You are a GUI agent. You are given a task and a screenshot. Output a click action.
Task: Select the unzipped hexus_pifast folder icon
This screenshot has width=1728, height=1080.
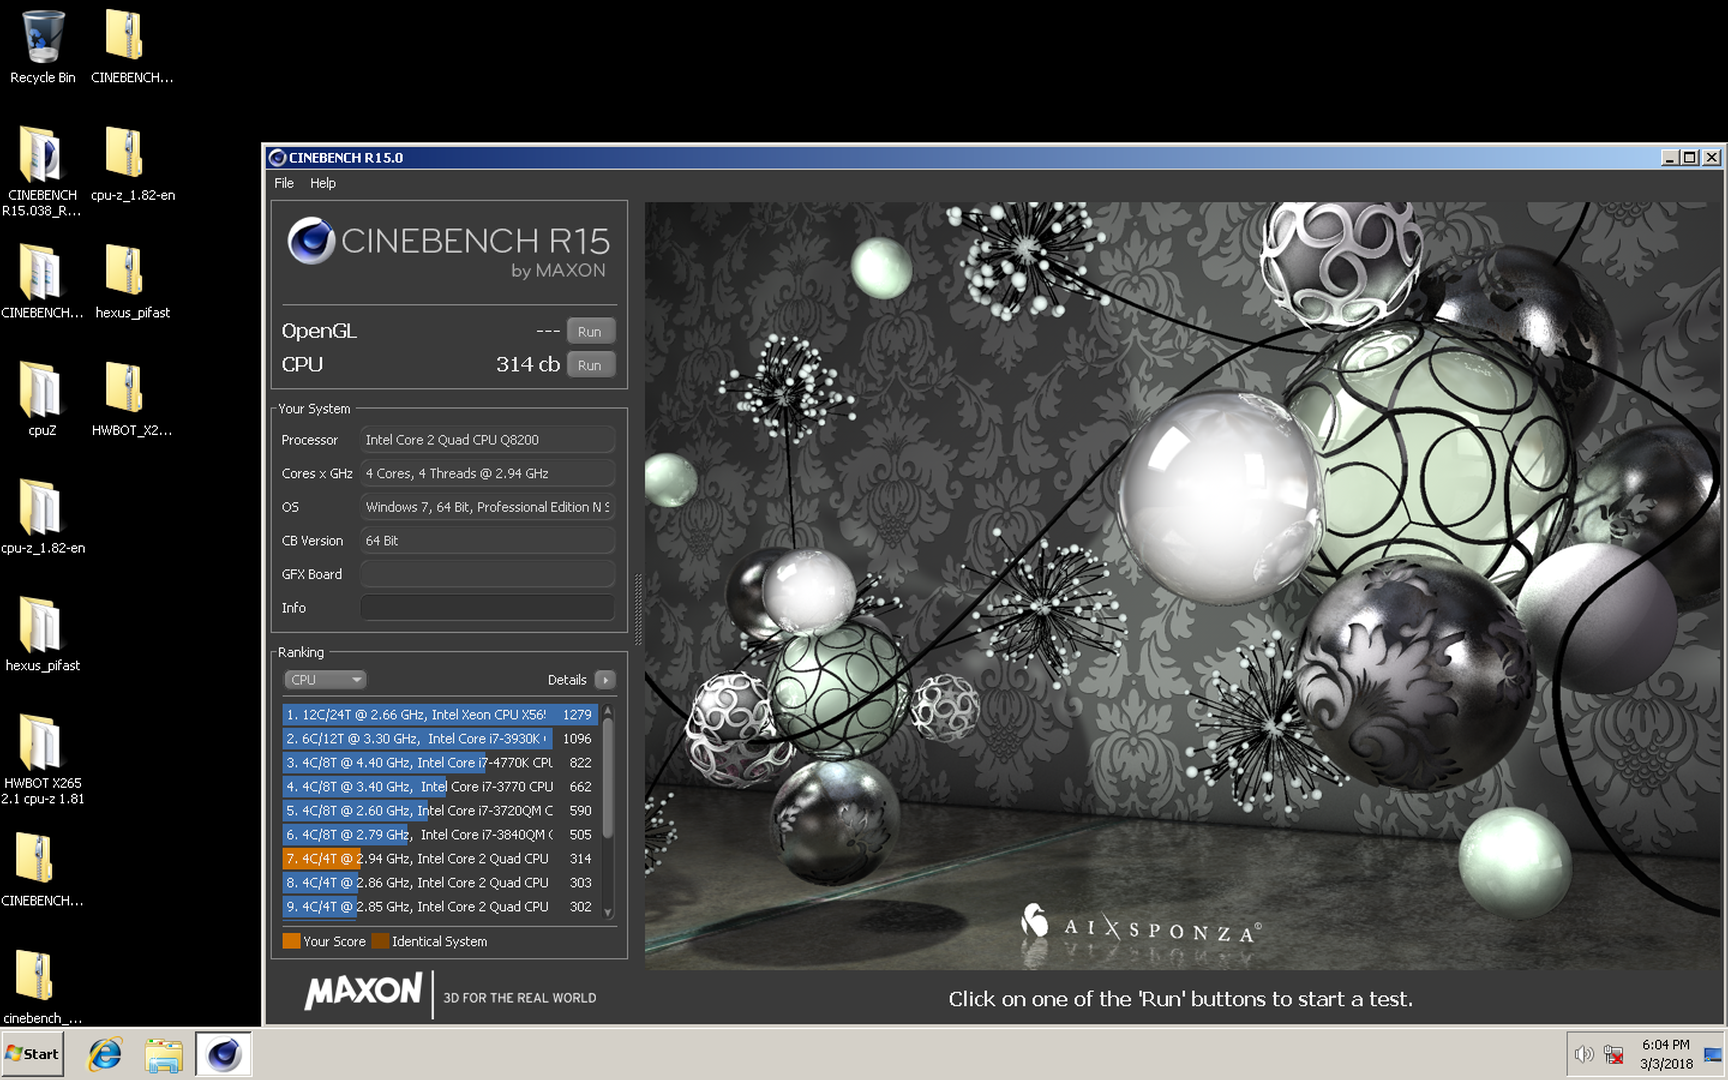click(x=41, y=635)
